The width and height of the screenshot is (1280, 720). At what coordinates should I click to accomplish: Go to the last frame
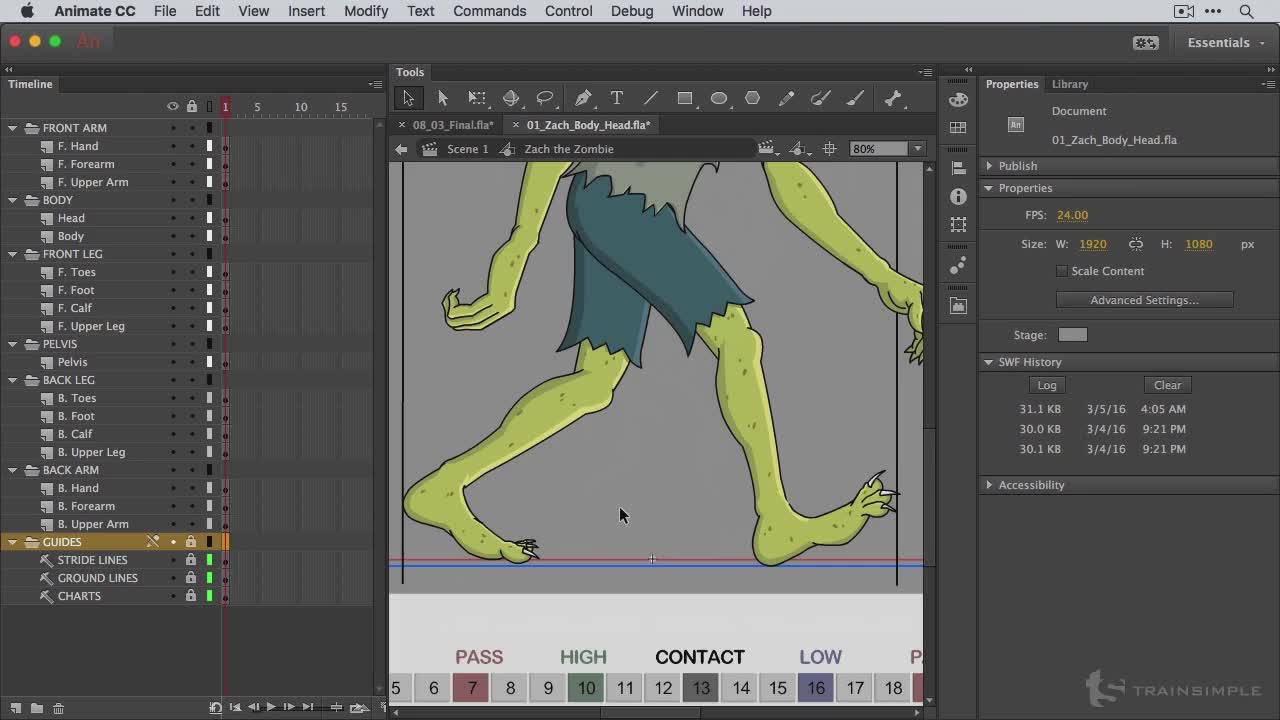click(308, 707)
